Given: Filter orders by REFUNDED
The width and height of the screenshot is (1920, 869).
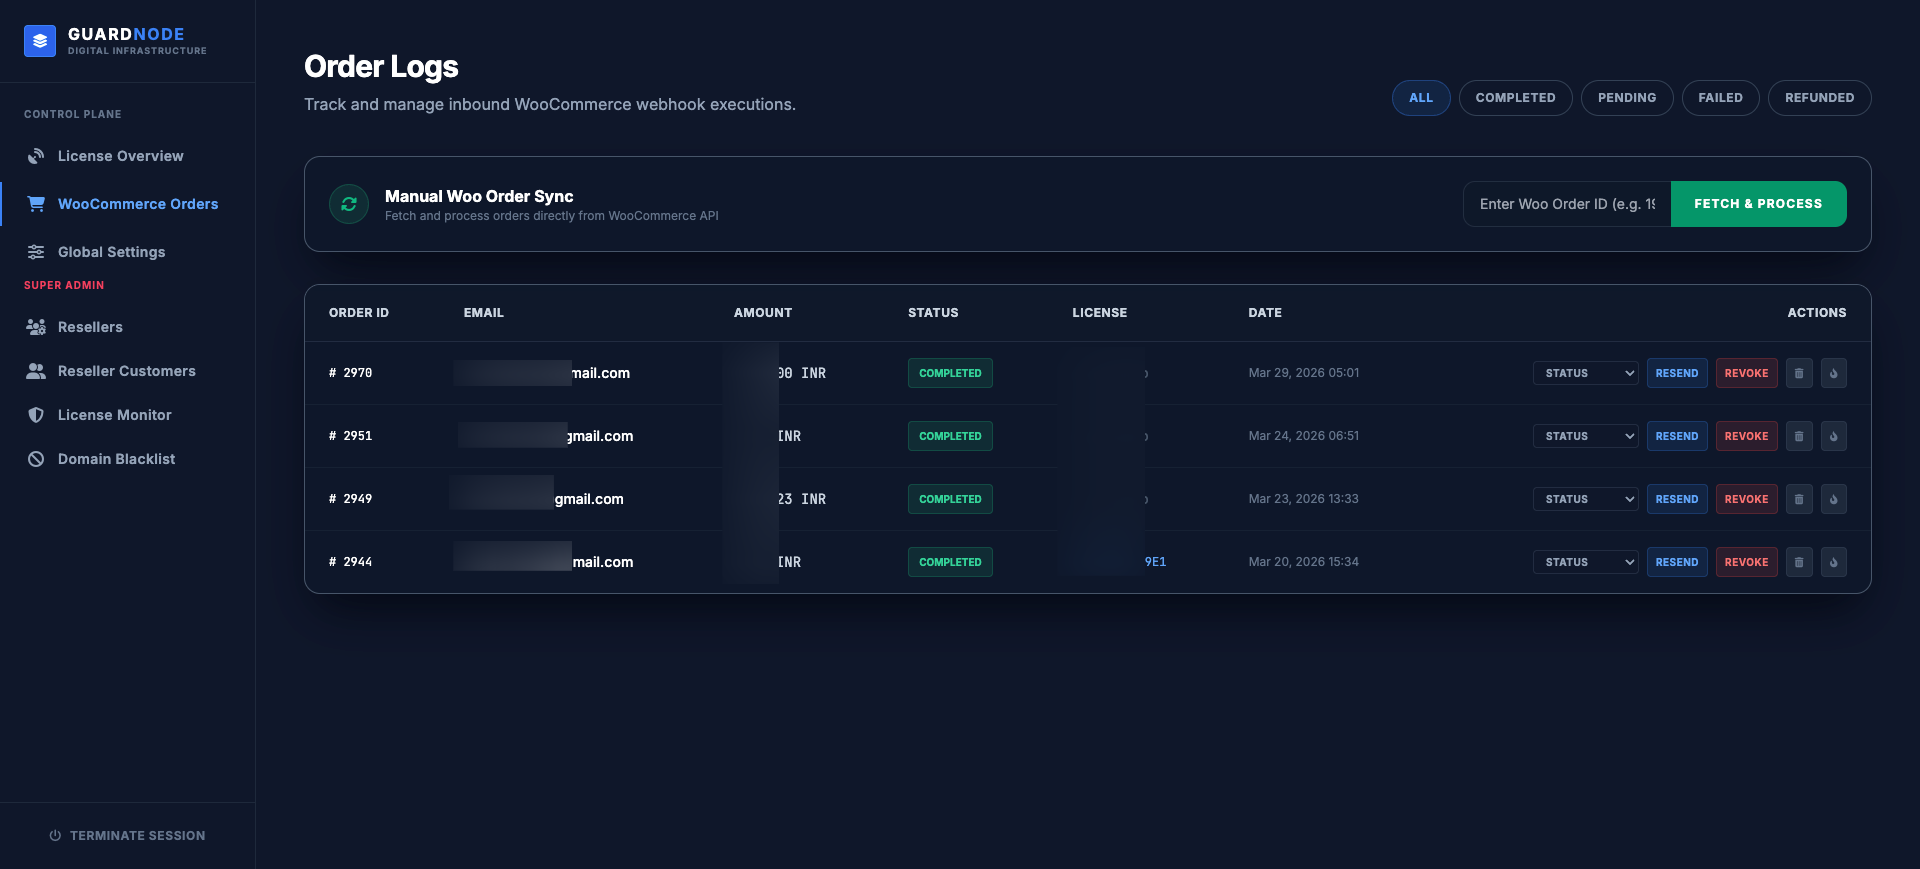Looking at the screenshot, I should click(x=1819, y=98).
